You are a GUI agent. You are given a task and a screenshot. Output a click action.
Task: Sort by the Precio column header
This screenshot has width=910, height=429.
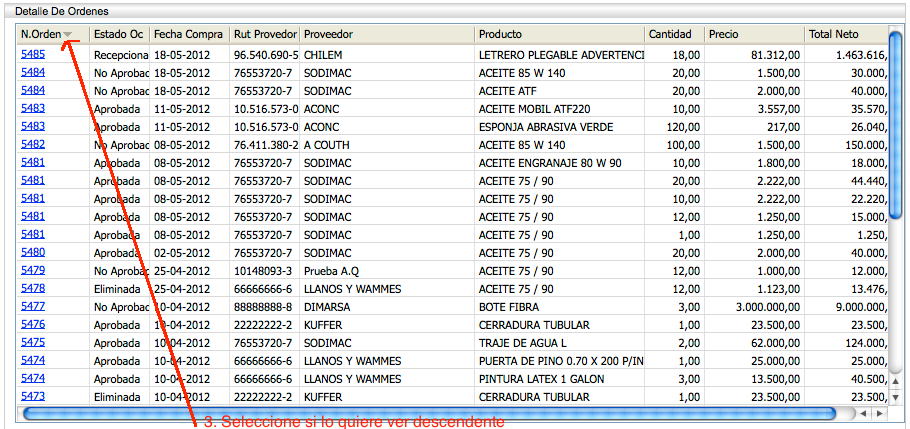pos(754,34)
